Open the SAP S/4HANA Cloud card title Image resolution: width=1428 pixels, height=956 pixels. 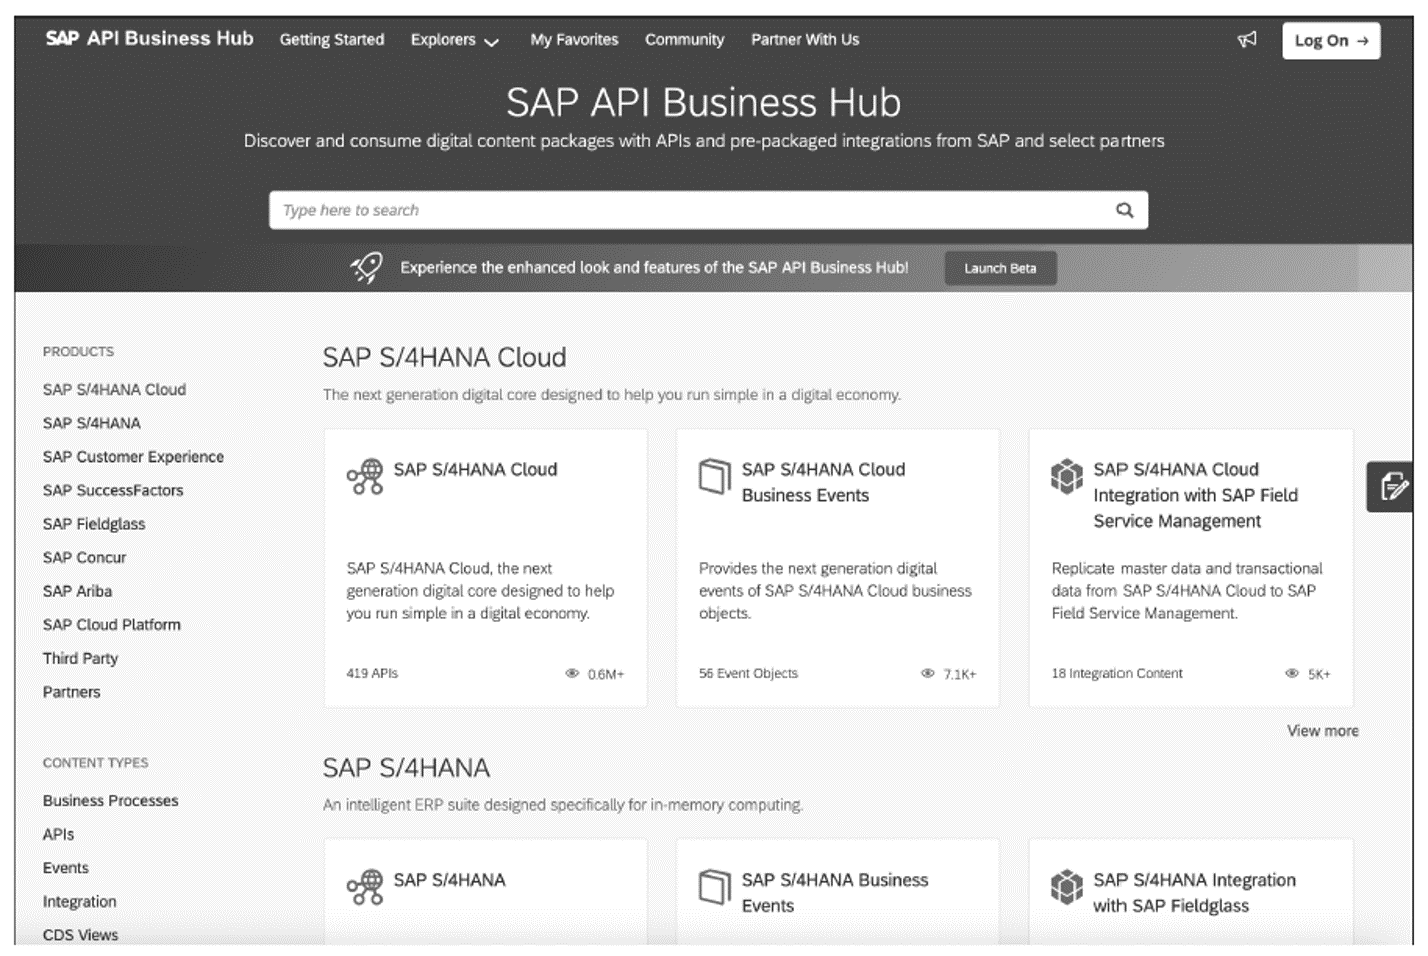[x=475, y=470]
